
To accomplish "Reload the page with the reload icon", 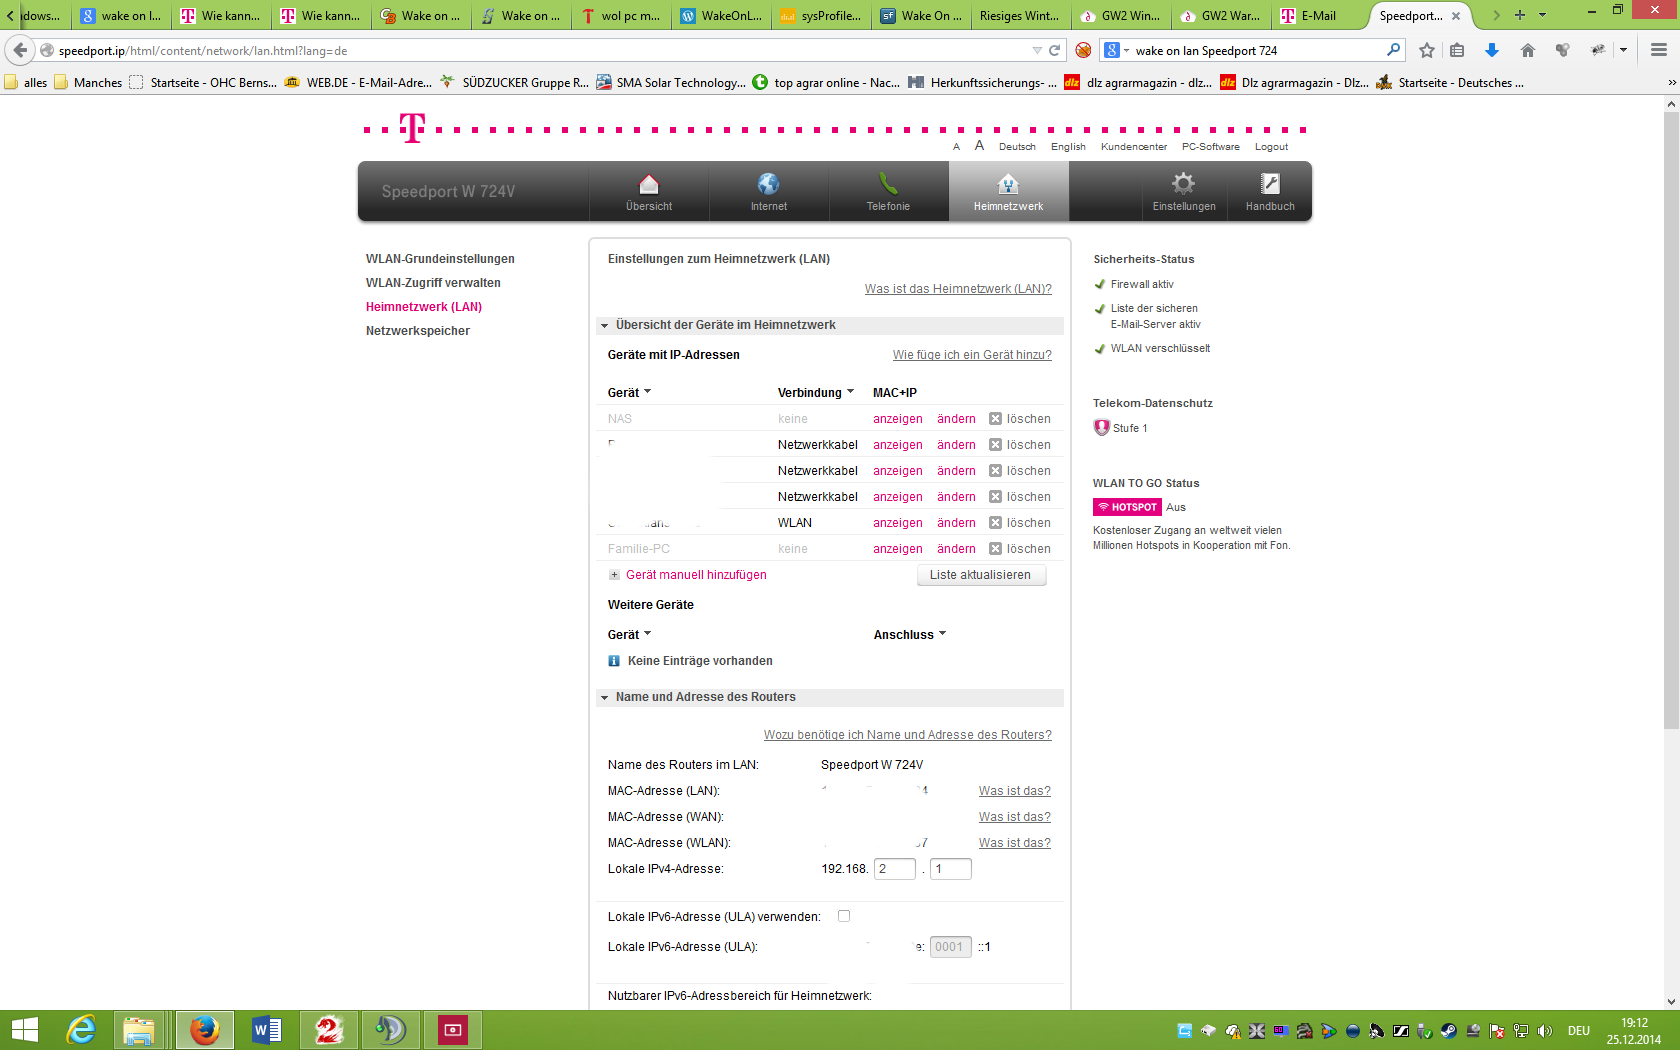I will (1054, 50).
